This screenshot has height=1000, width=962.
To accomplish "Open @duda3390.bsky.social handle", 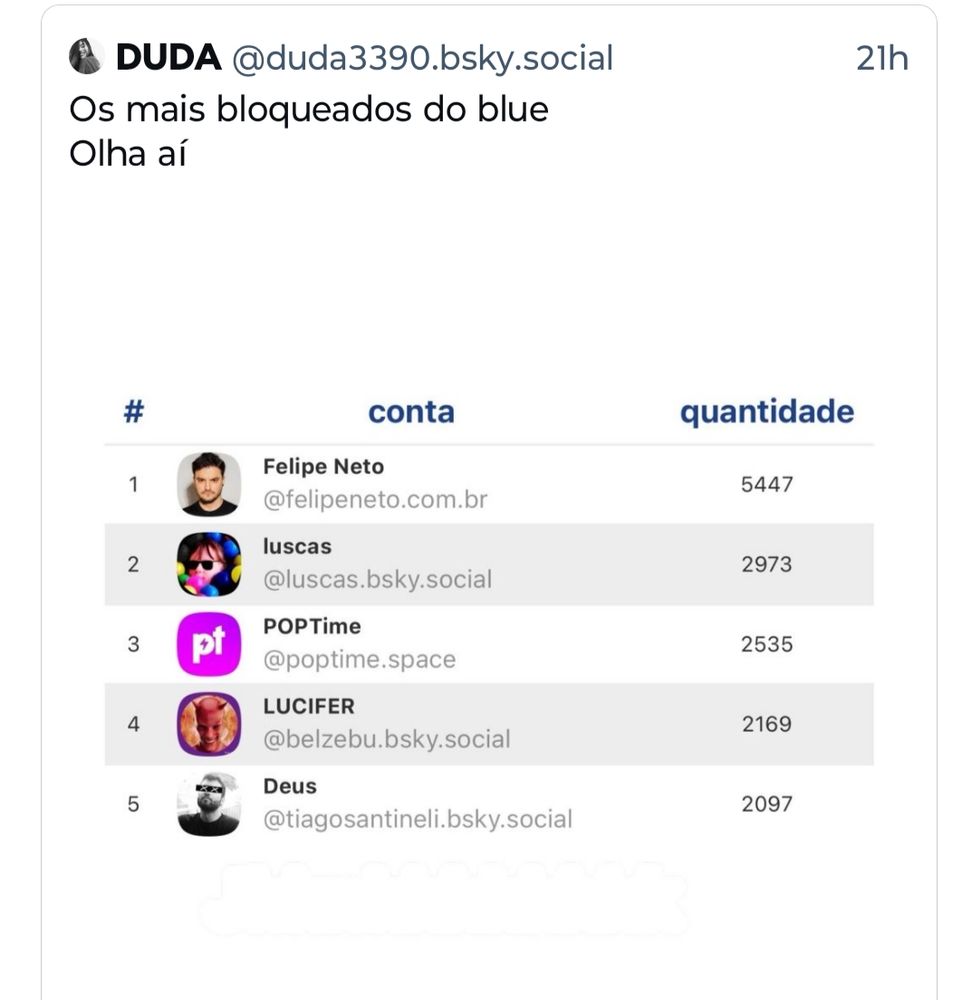I will point(422,58).
